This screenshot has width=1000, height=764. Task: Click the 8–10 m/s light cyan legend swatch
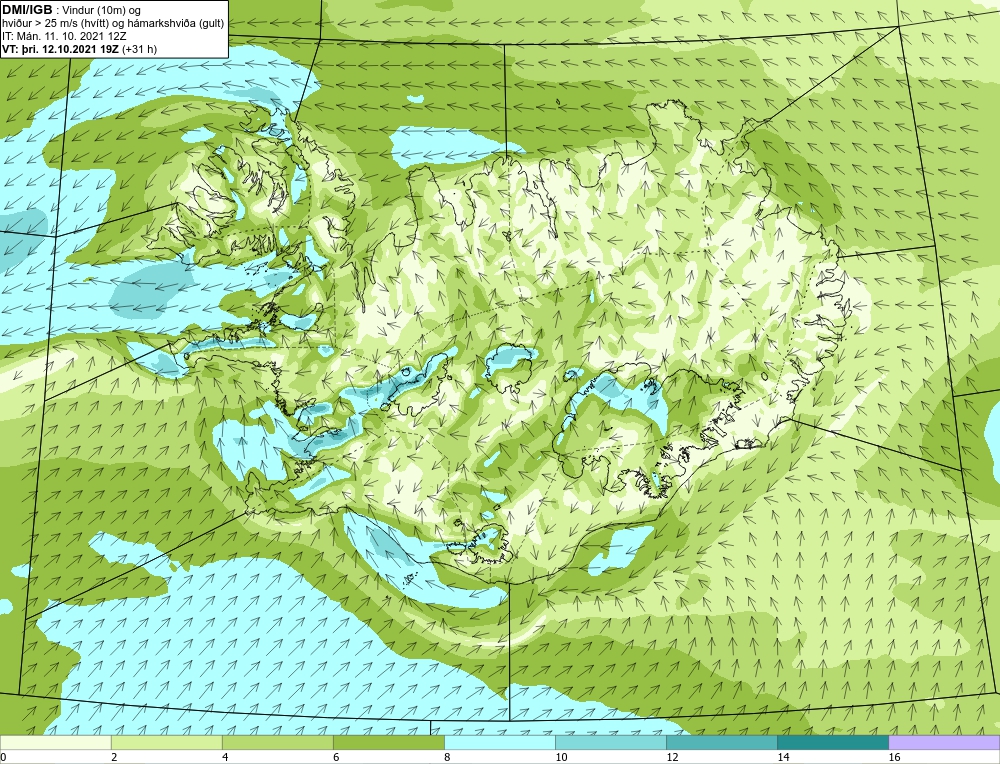point(499,742)
